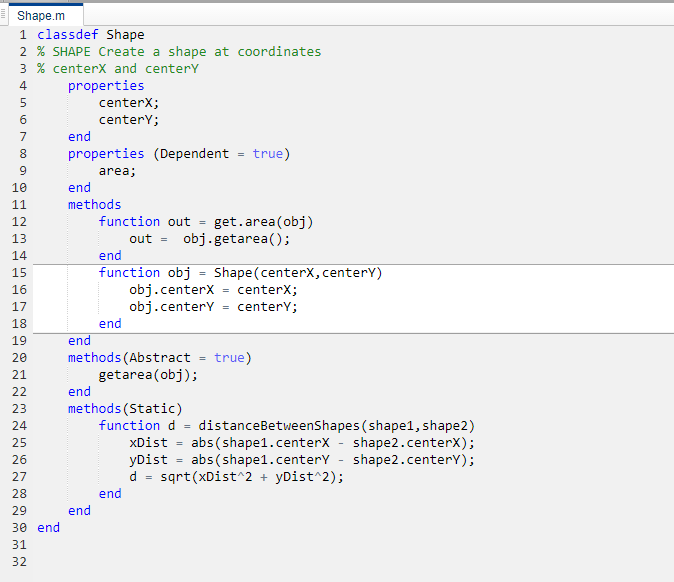
Task: Click line number 1 in the gutter
Action: click(x=22, y=35)
